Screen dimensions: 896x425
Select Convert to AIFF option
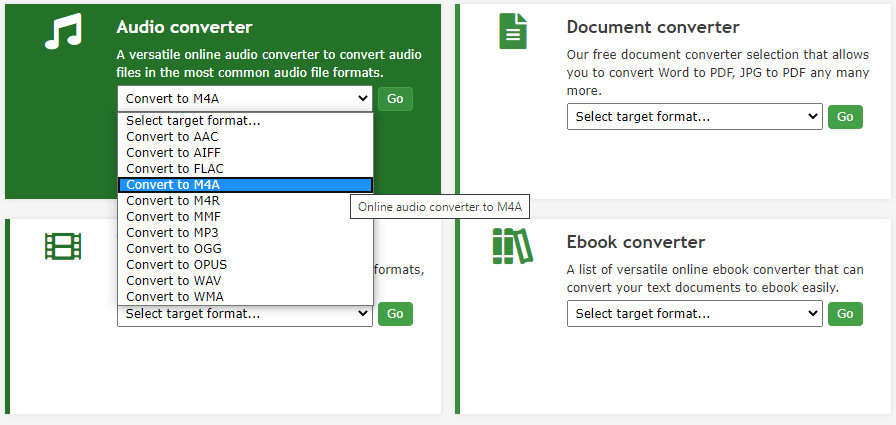(x=245, y=153)
